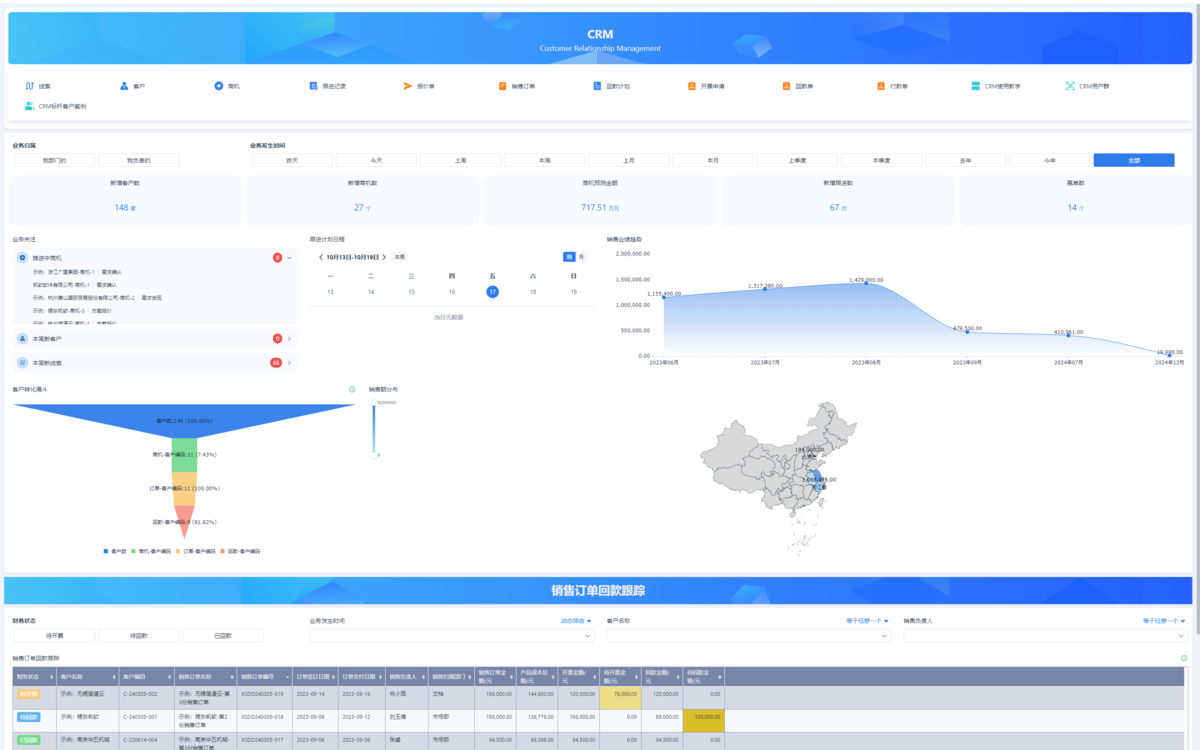Open the 销售负责人 filter dropdown
The image size is (1200, 750).
pos(1045,635)
